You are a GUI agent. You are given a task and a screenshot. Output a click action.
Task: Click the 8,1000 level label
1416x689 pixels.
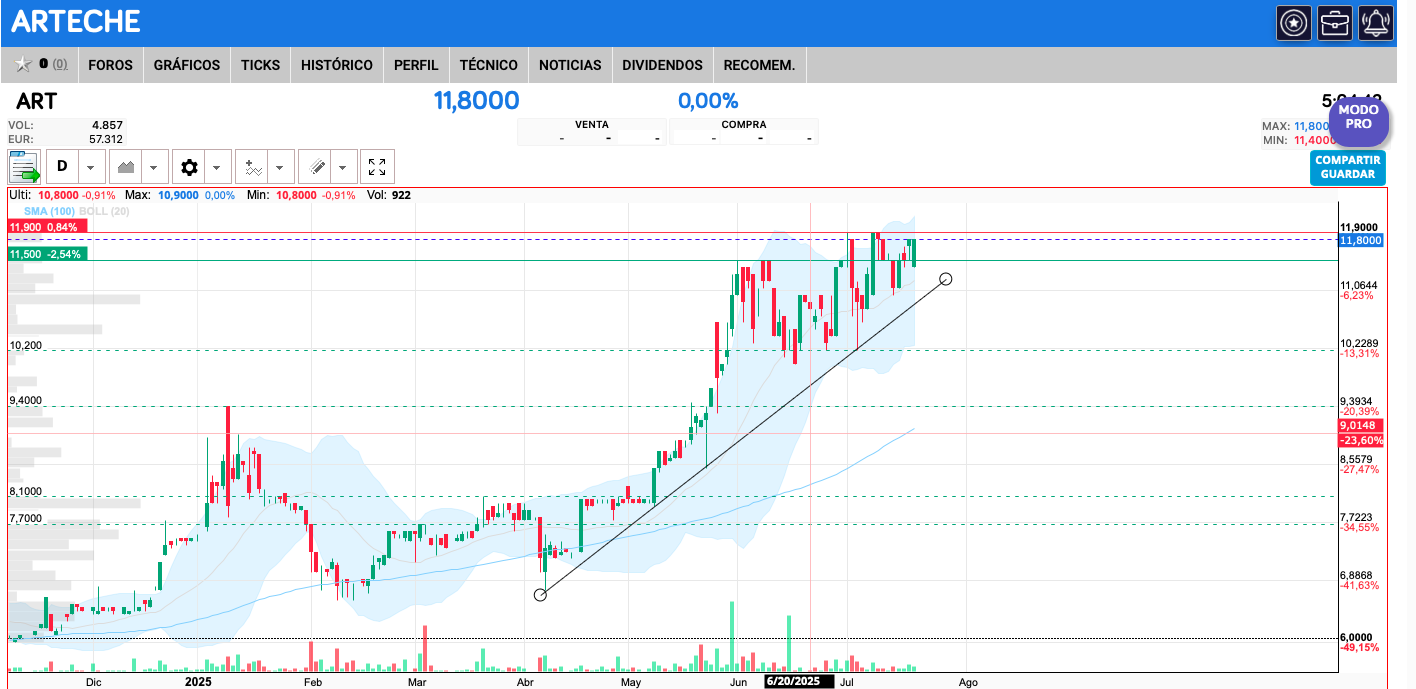26,491
